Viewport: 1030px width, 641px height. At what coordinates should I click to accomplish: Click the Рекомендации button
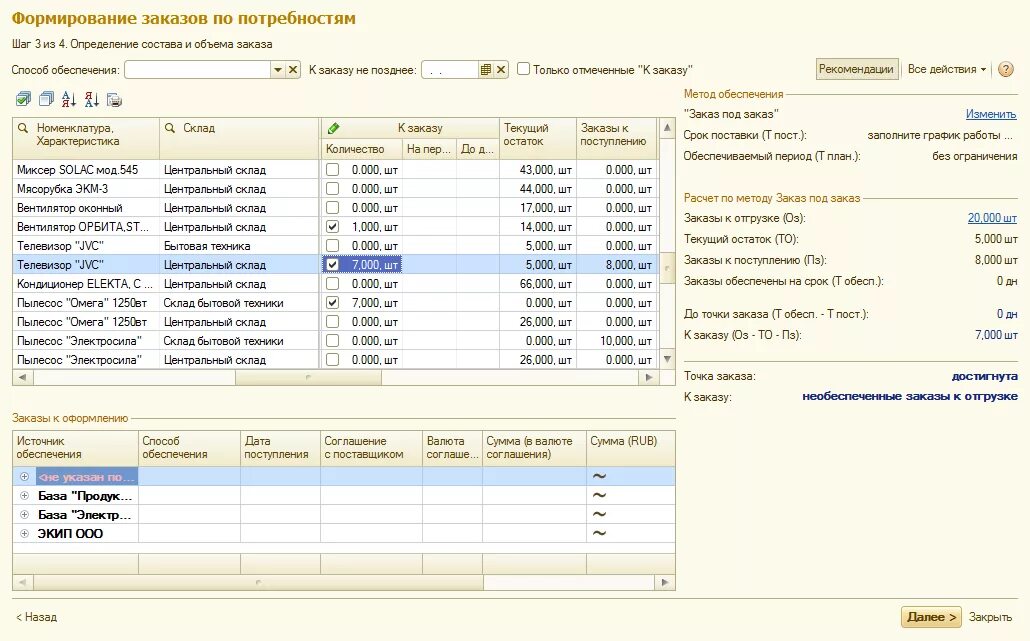[857, 69]
